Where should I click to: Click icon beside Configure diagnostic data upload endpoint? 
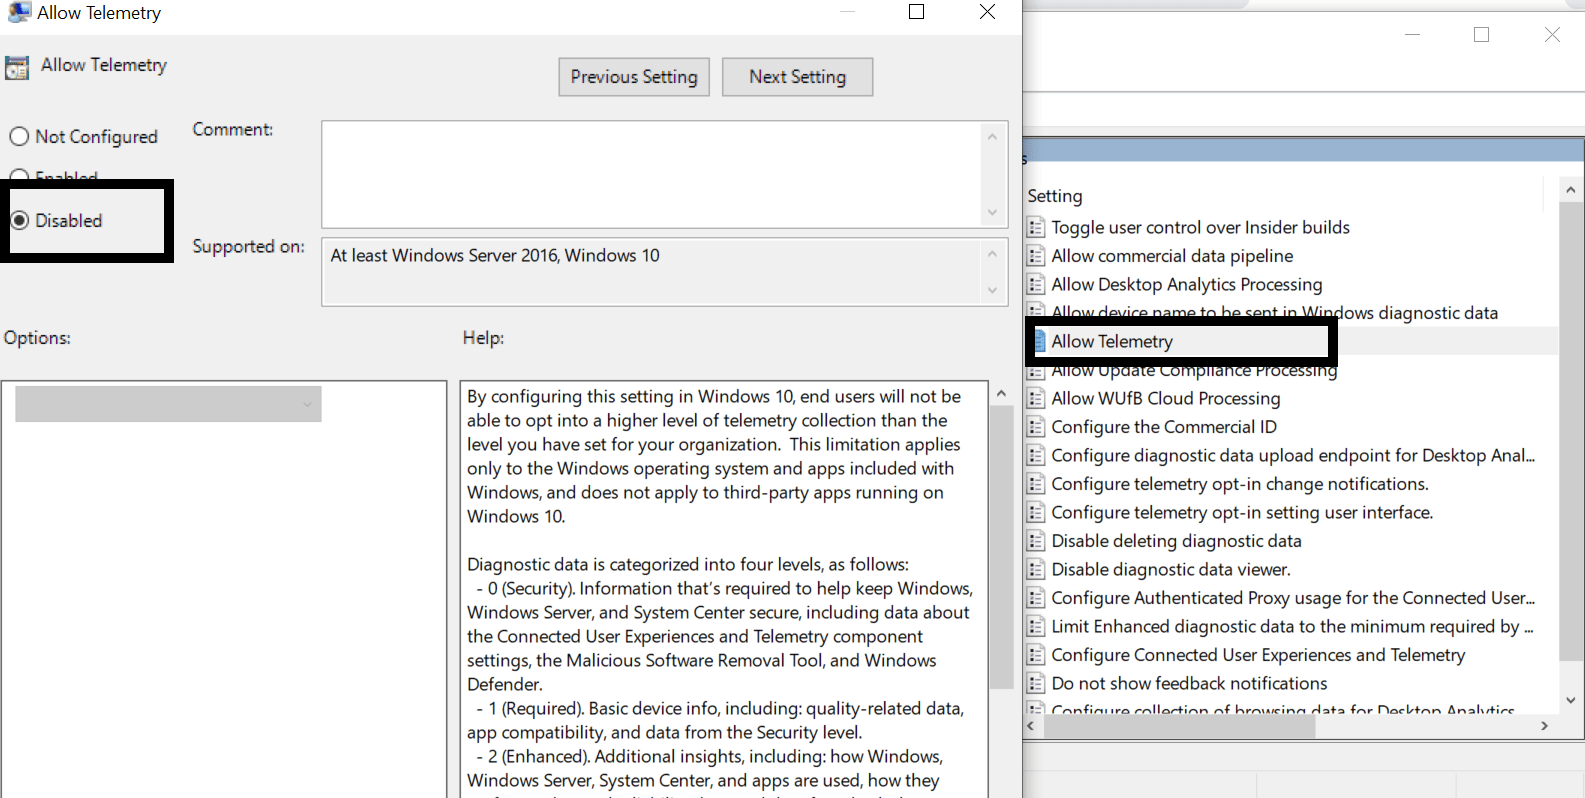(x=1036, y=456)
